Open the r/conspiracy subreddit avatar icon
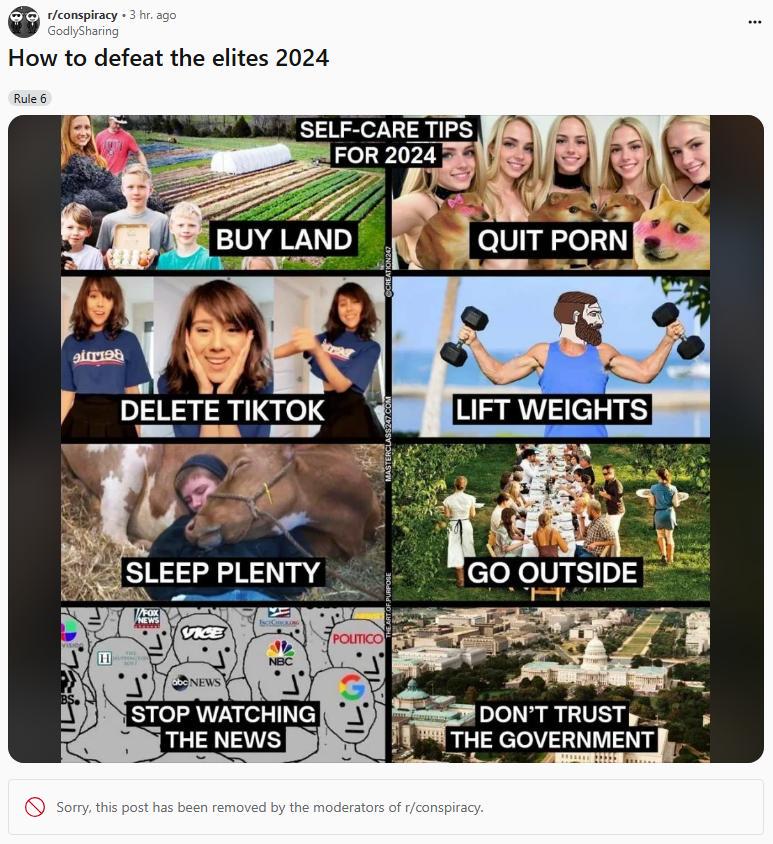 tap(24, 22)
